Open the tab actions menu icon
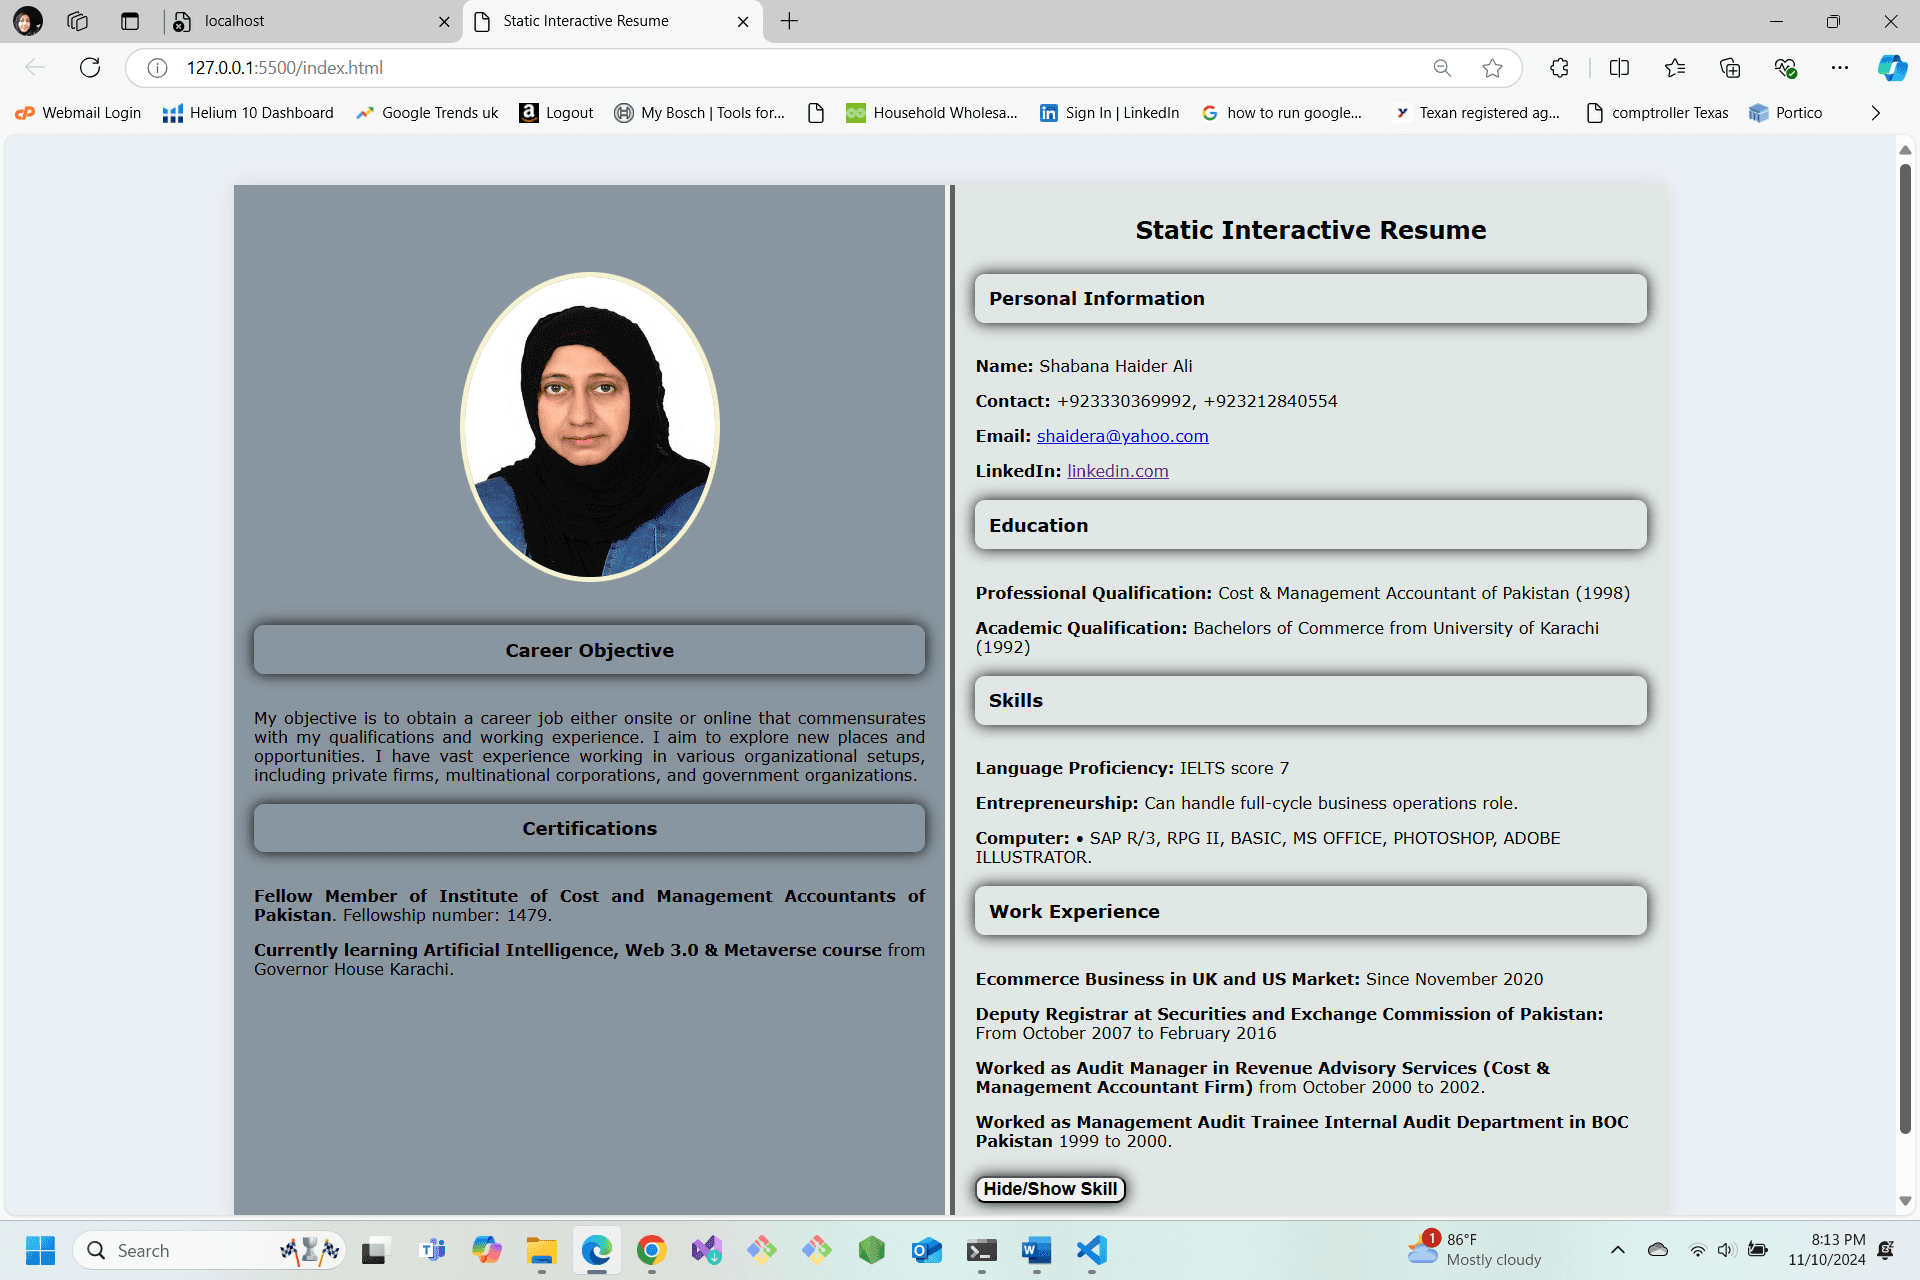Viewport: 1920px width, 1280px height. click(130, 21)
